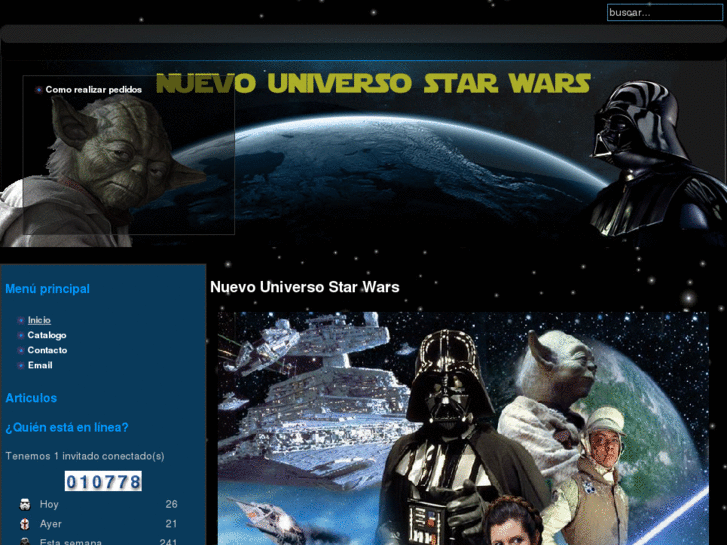Click the text Tenemos 1 invitado conectado(s)
Image resolution: width=727 pixels, height=545 pixels.
(85, 456)
